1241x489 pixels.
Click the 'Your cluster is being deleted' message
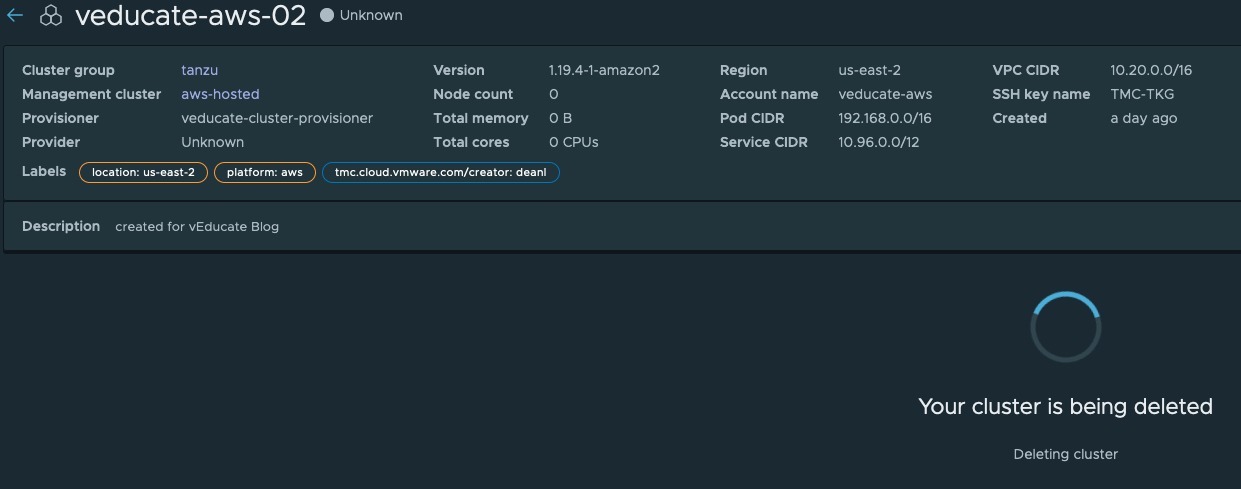1065,406
